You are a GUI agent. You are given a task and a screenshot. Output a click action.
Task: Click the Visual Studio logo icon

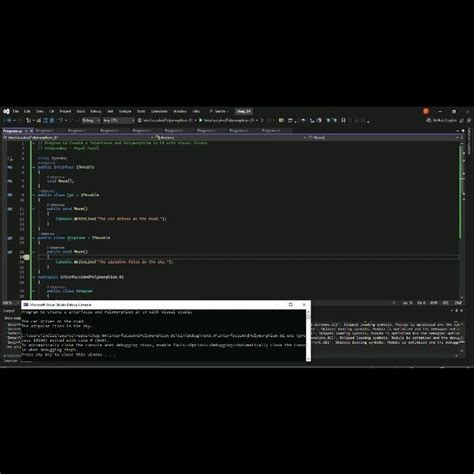[6, 111]
